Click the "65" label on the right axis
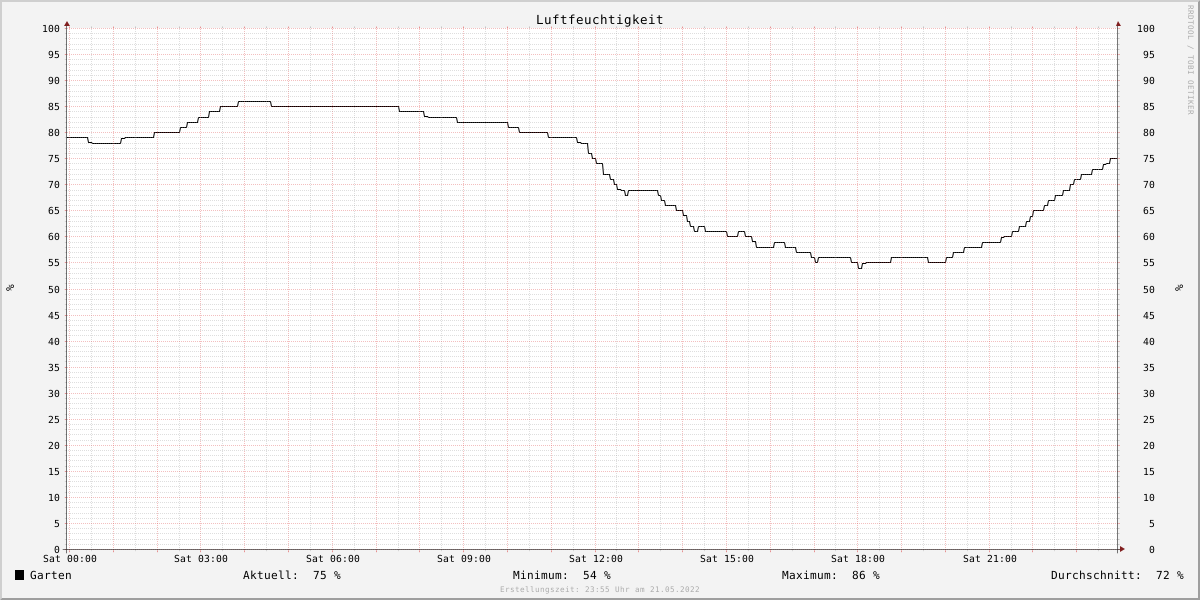Viewport: 1200px width, 600px height. [x=1148, y=211]
